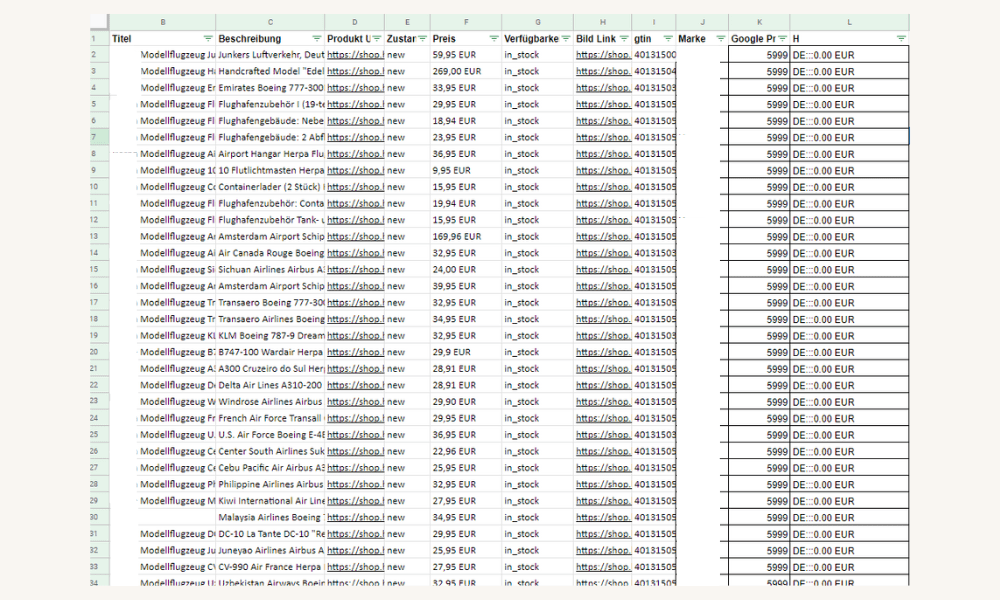1000x600 pixels.
Task: Select column C header
Action: click(270, 22)
